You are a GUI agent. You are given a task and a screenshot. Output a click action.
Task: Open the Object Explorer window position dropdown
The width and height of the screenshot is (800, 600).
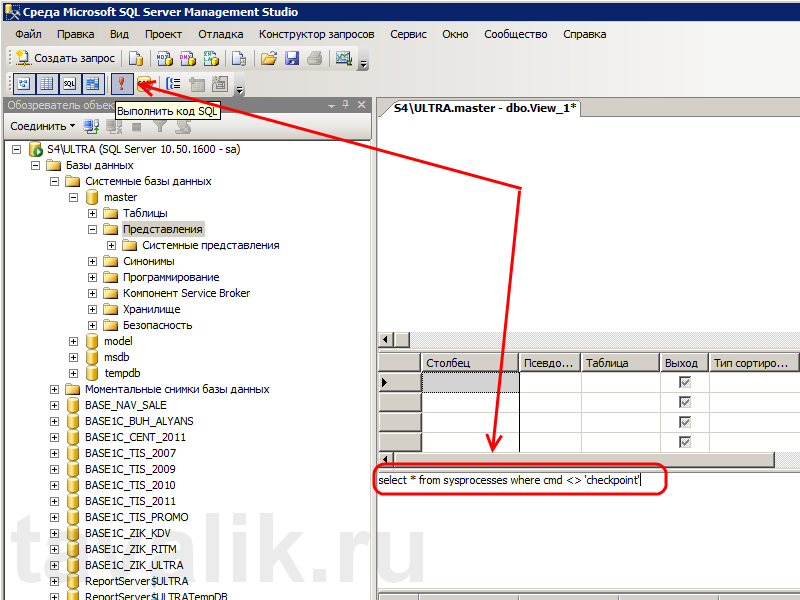(x=332, y=105)
